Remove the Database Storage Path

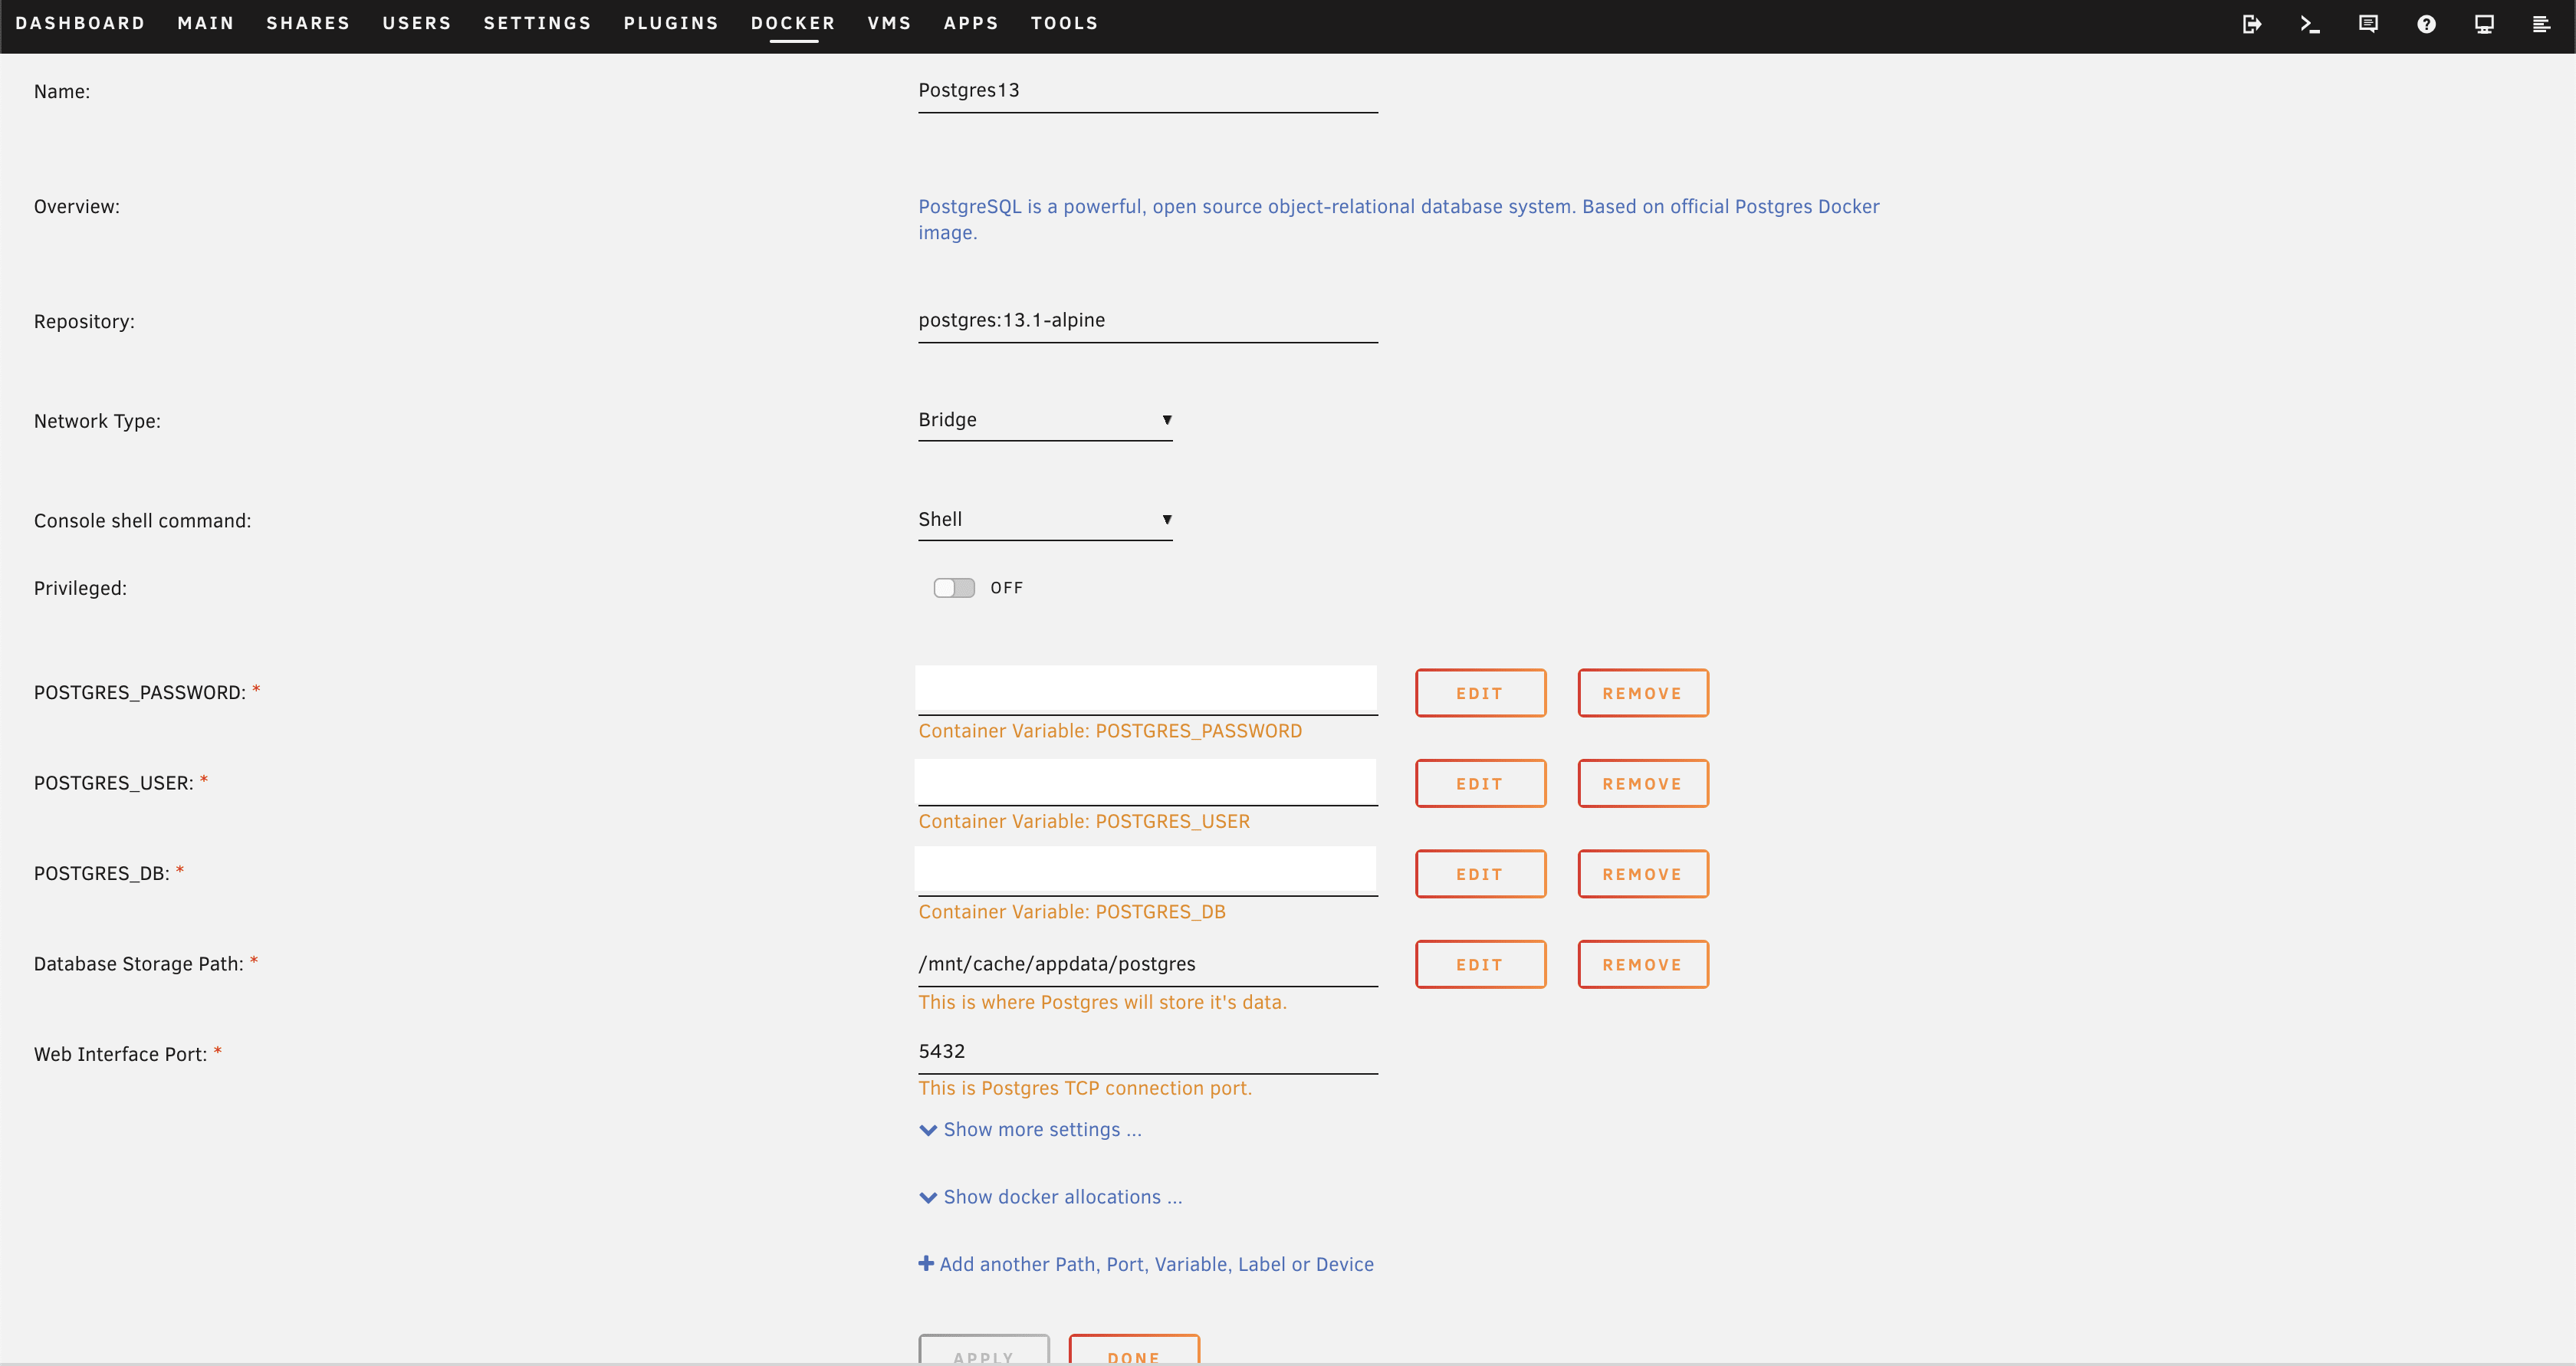(1643, 964)
